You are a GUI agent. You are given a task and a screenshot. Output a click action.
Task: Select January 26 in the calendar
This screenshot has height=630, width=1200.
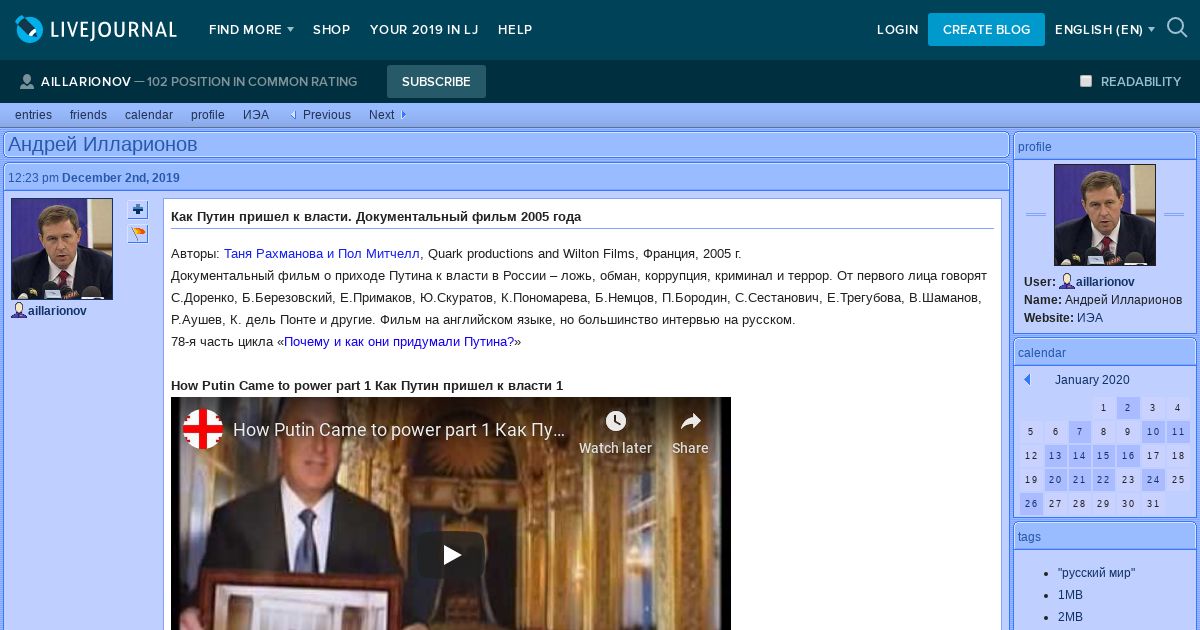(1031, 504)
